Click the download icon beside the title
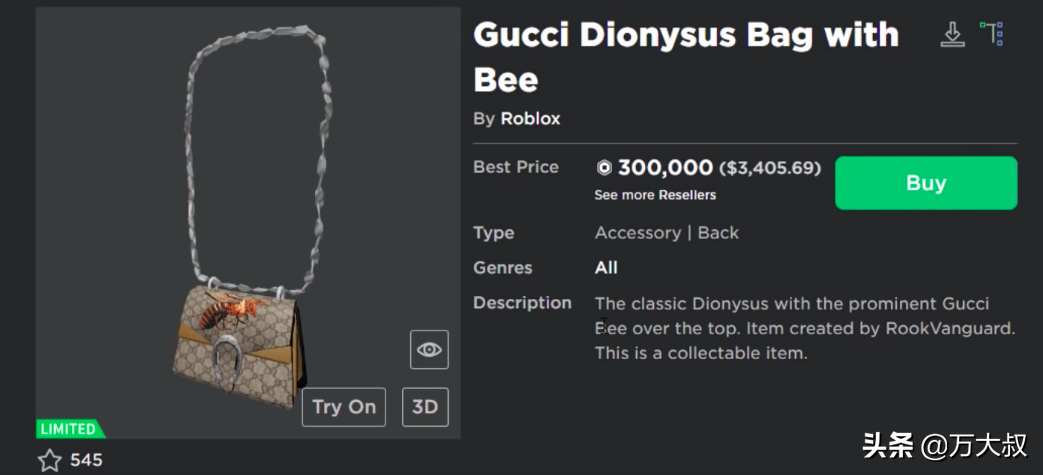This screenshot has height=475, width=1043. (952, 35)
